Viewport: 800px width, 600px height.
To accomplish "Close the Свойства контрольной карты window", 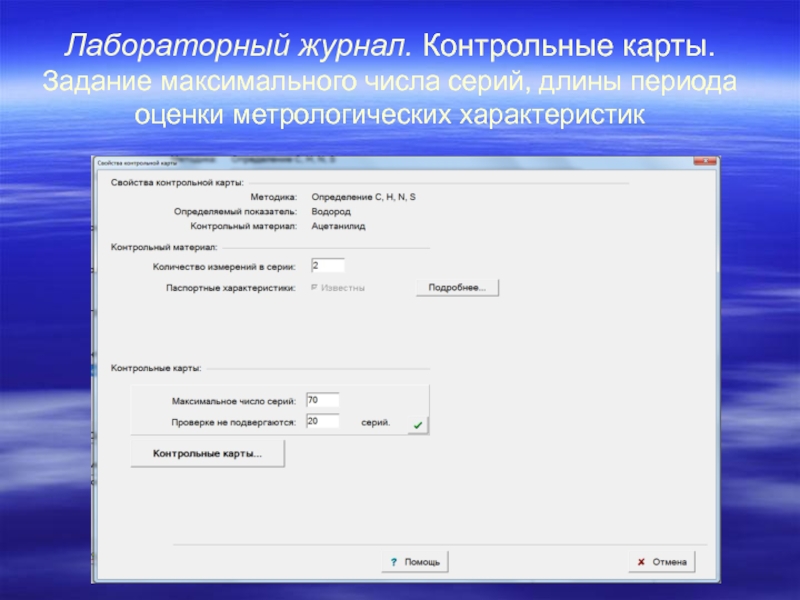I will [x=705, y=161].
